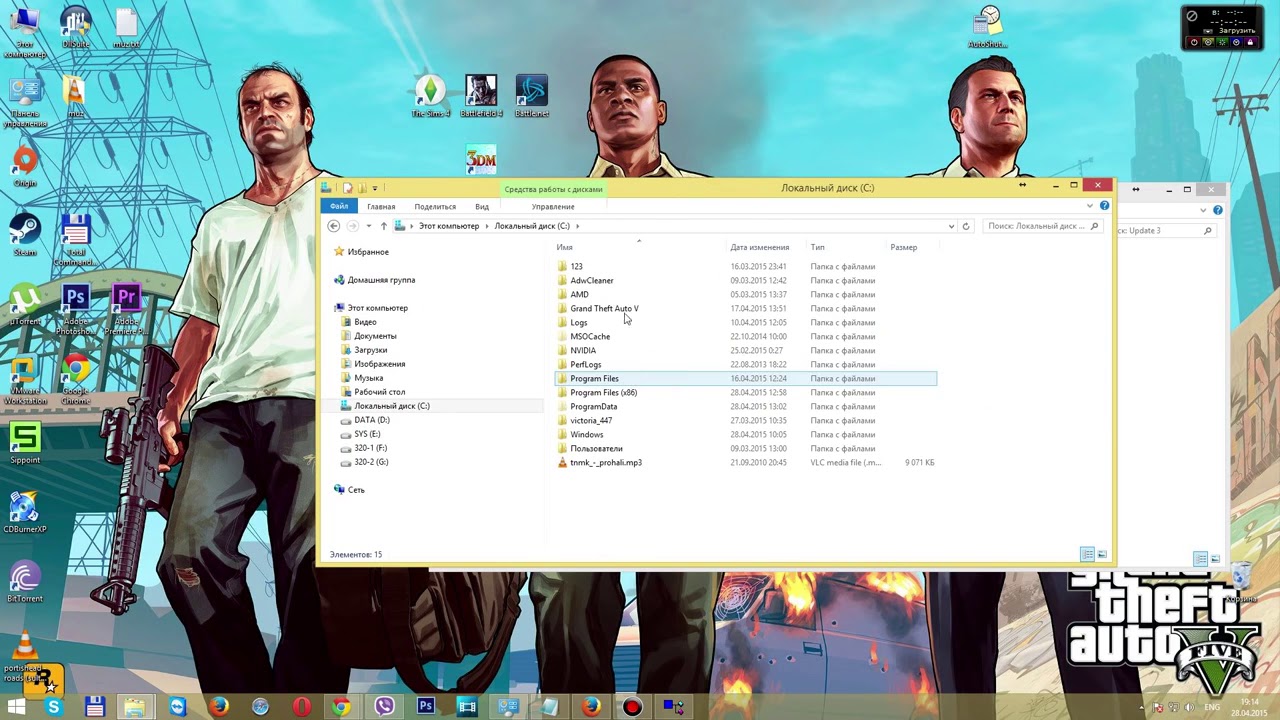The height and width of the screenshot is (720, 1280).
Task: Select the Grand Theft Auto V folder
Action: coord(604,308)
